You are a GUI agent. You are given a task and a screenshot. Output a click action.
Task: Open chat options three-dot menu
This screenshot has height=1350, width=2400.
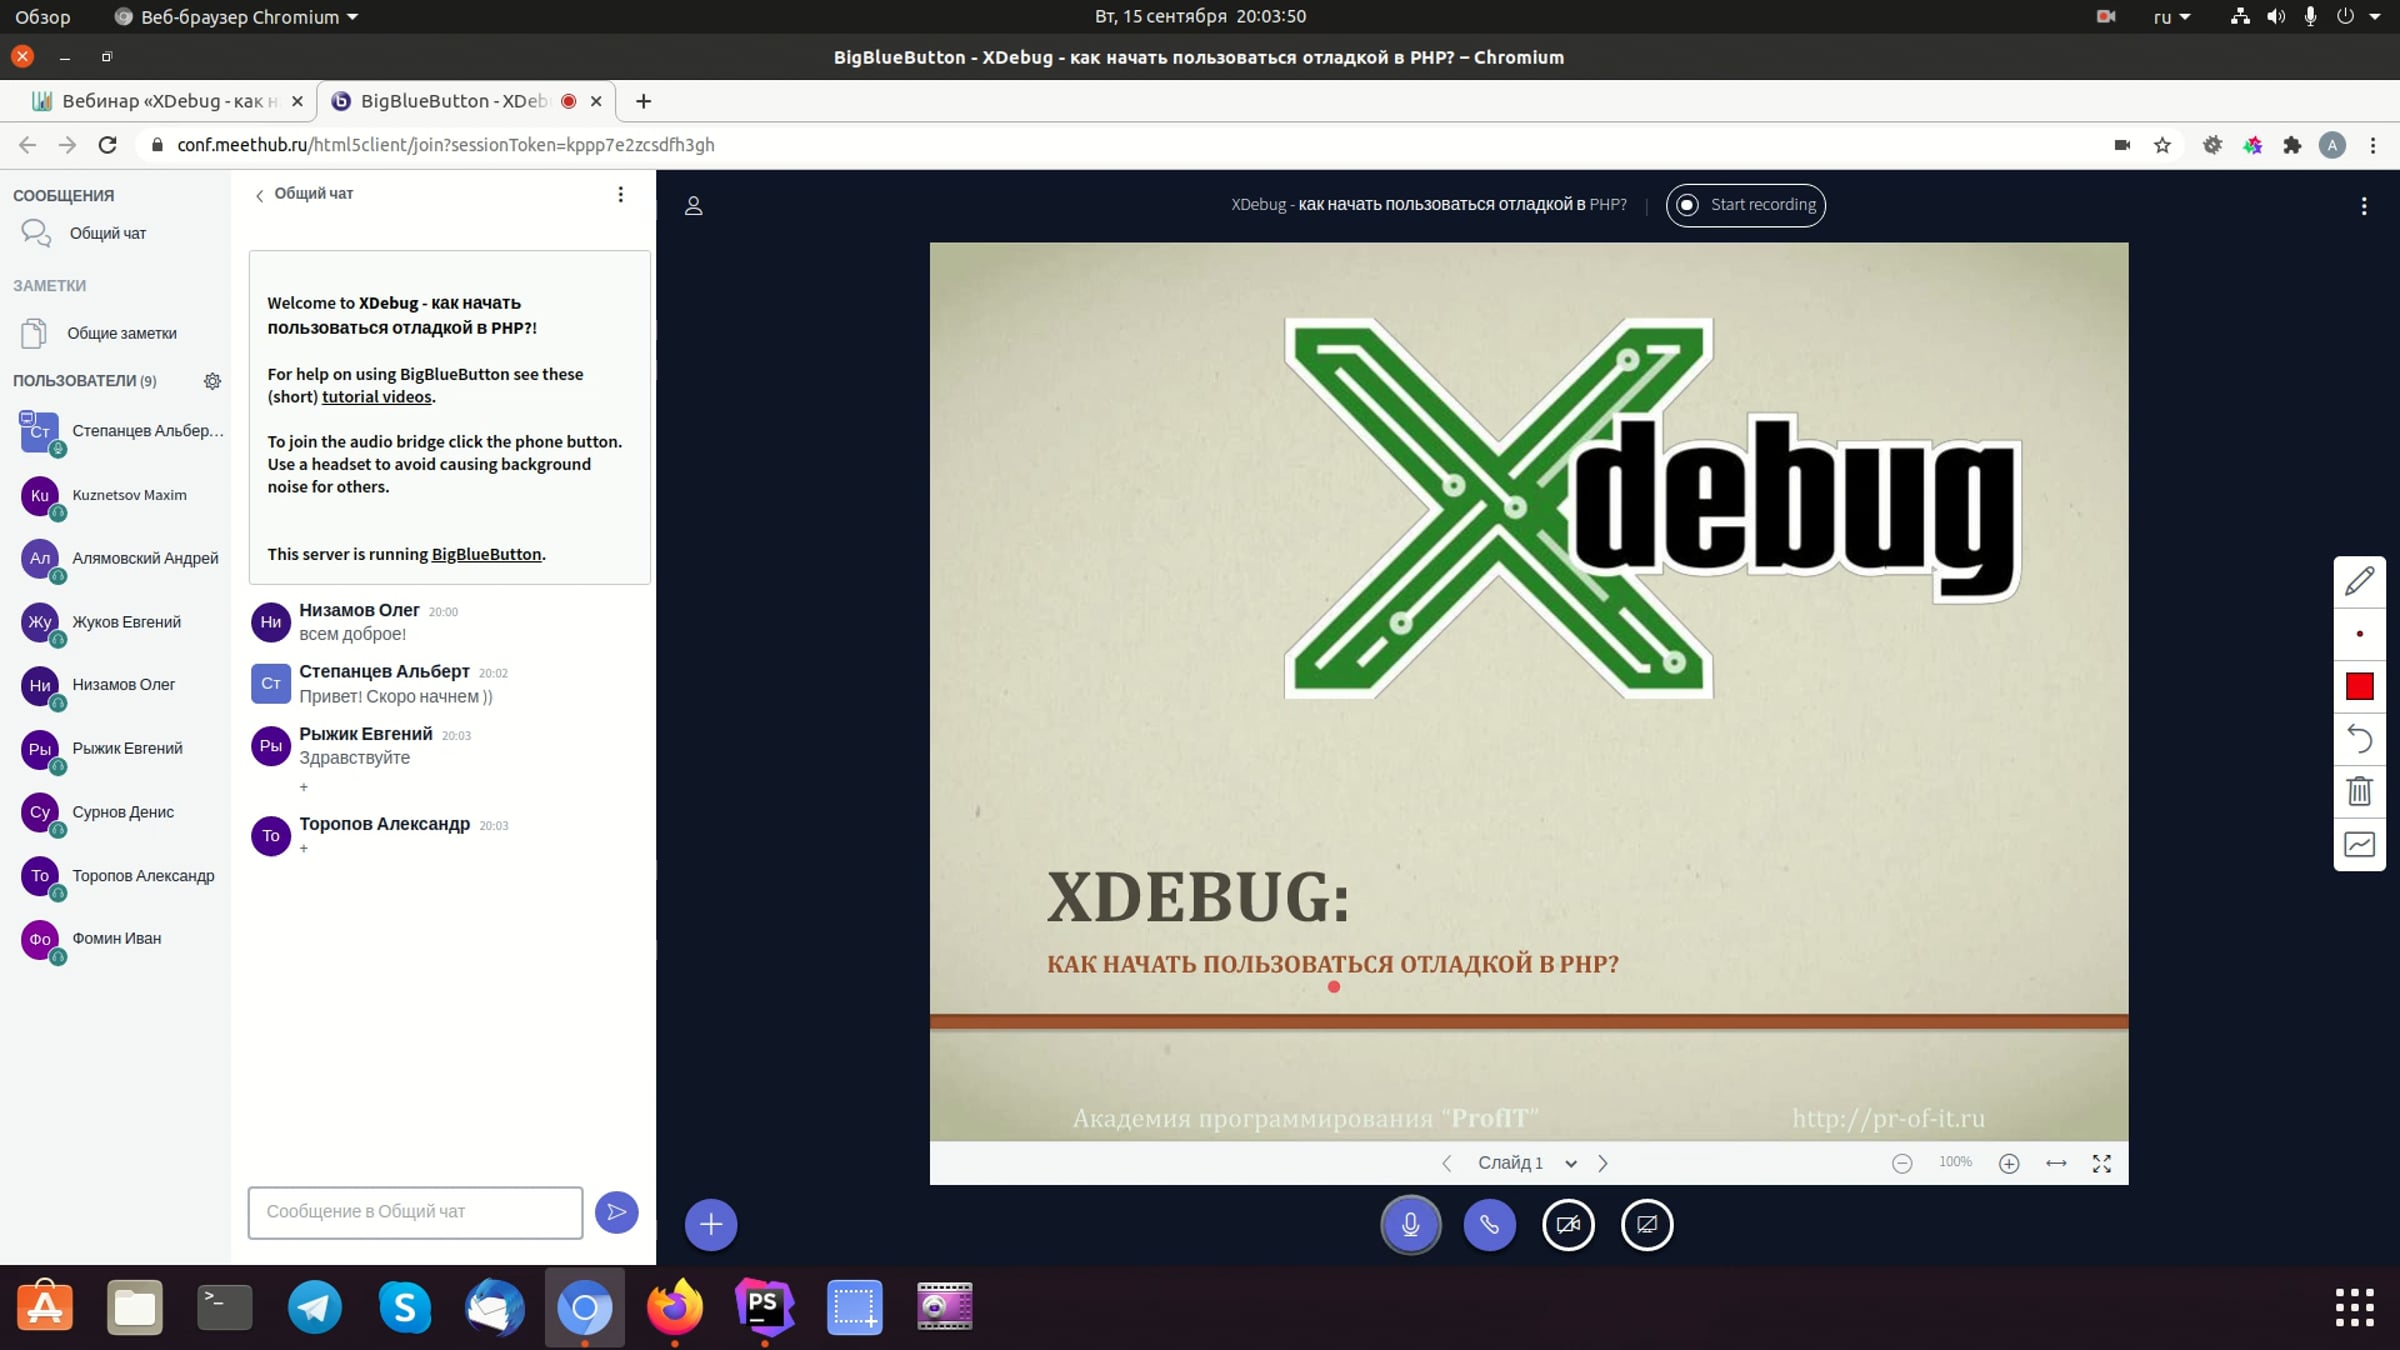[620, 194]
